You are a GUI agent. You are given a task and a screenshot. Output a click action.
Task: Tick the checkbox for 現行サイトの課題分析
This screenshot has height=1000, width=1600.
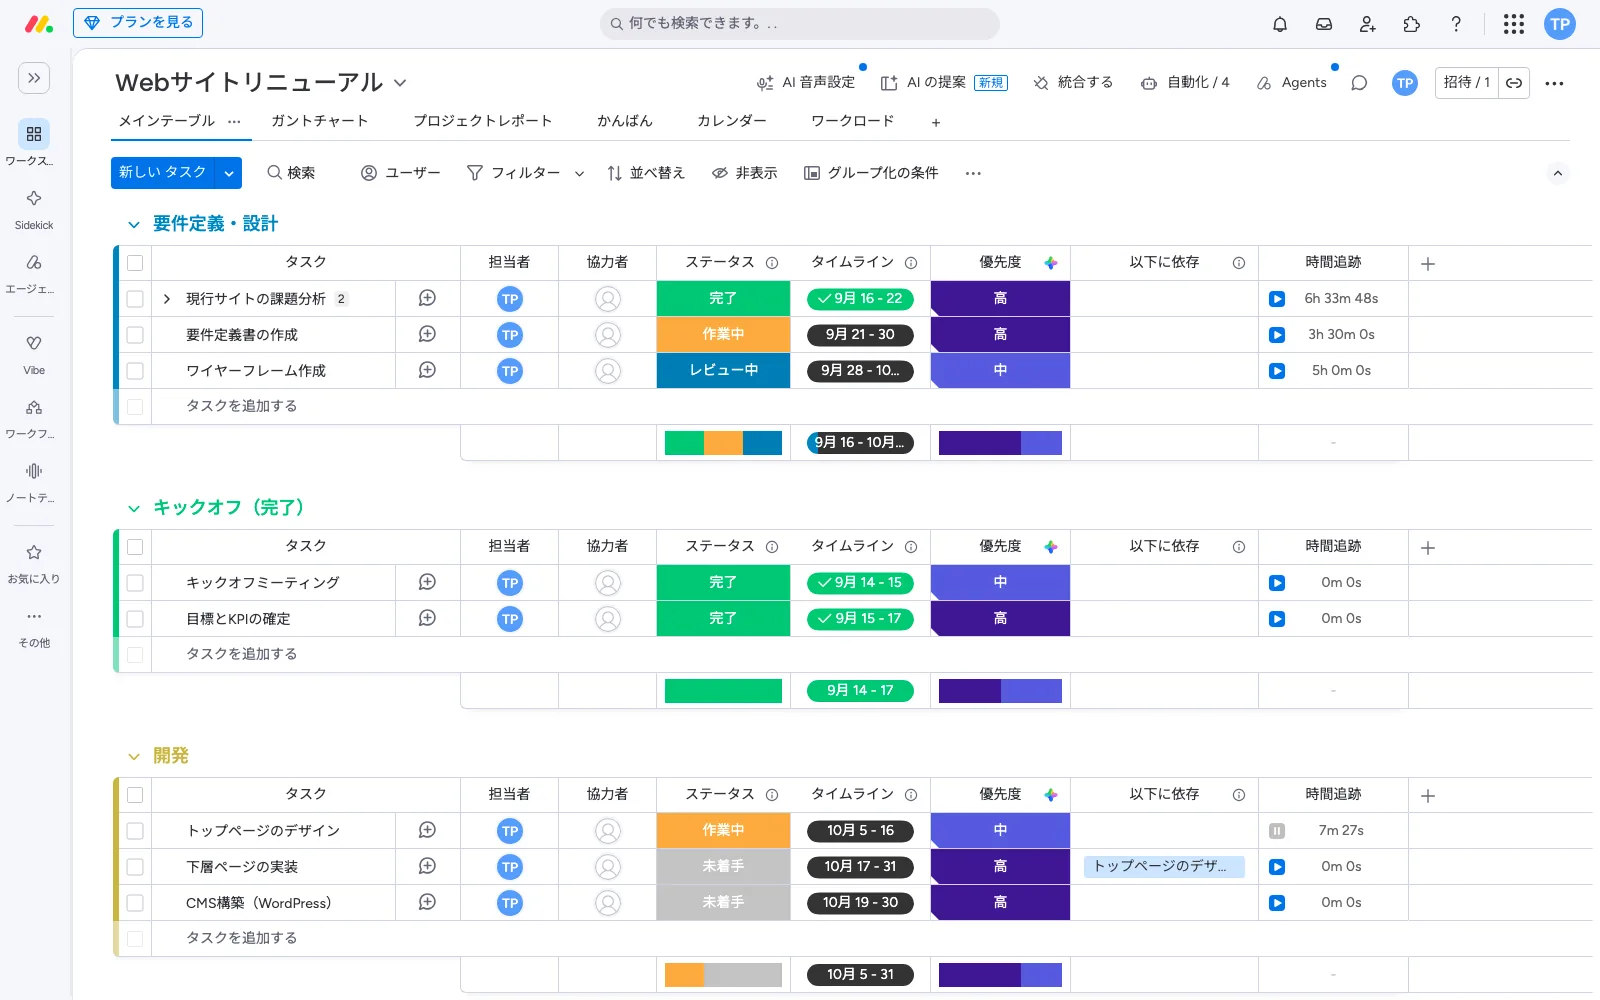(135, 299)
